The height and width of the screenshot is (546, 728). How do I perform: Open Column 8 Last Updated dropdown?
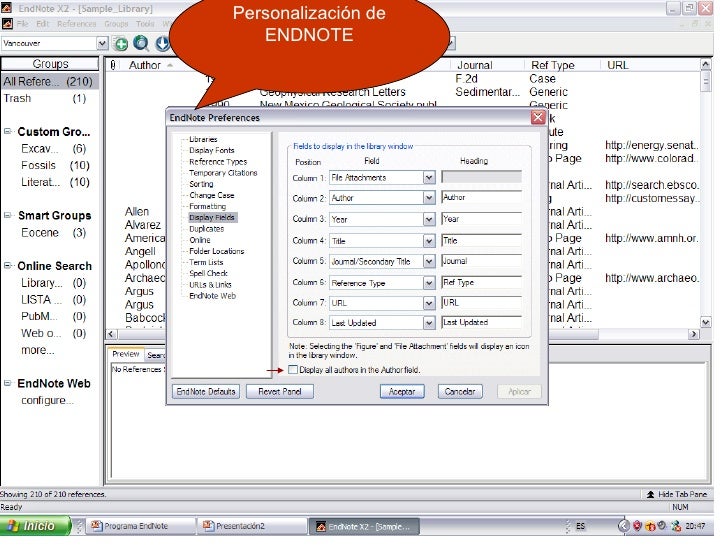click(429, 323)
